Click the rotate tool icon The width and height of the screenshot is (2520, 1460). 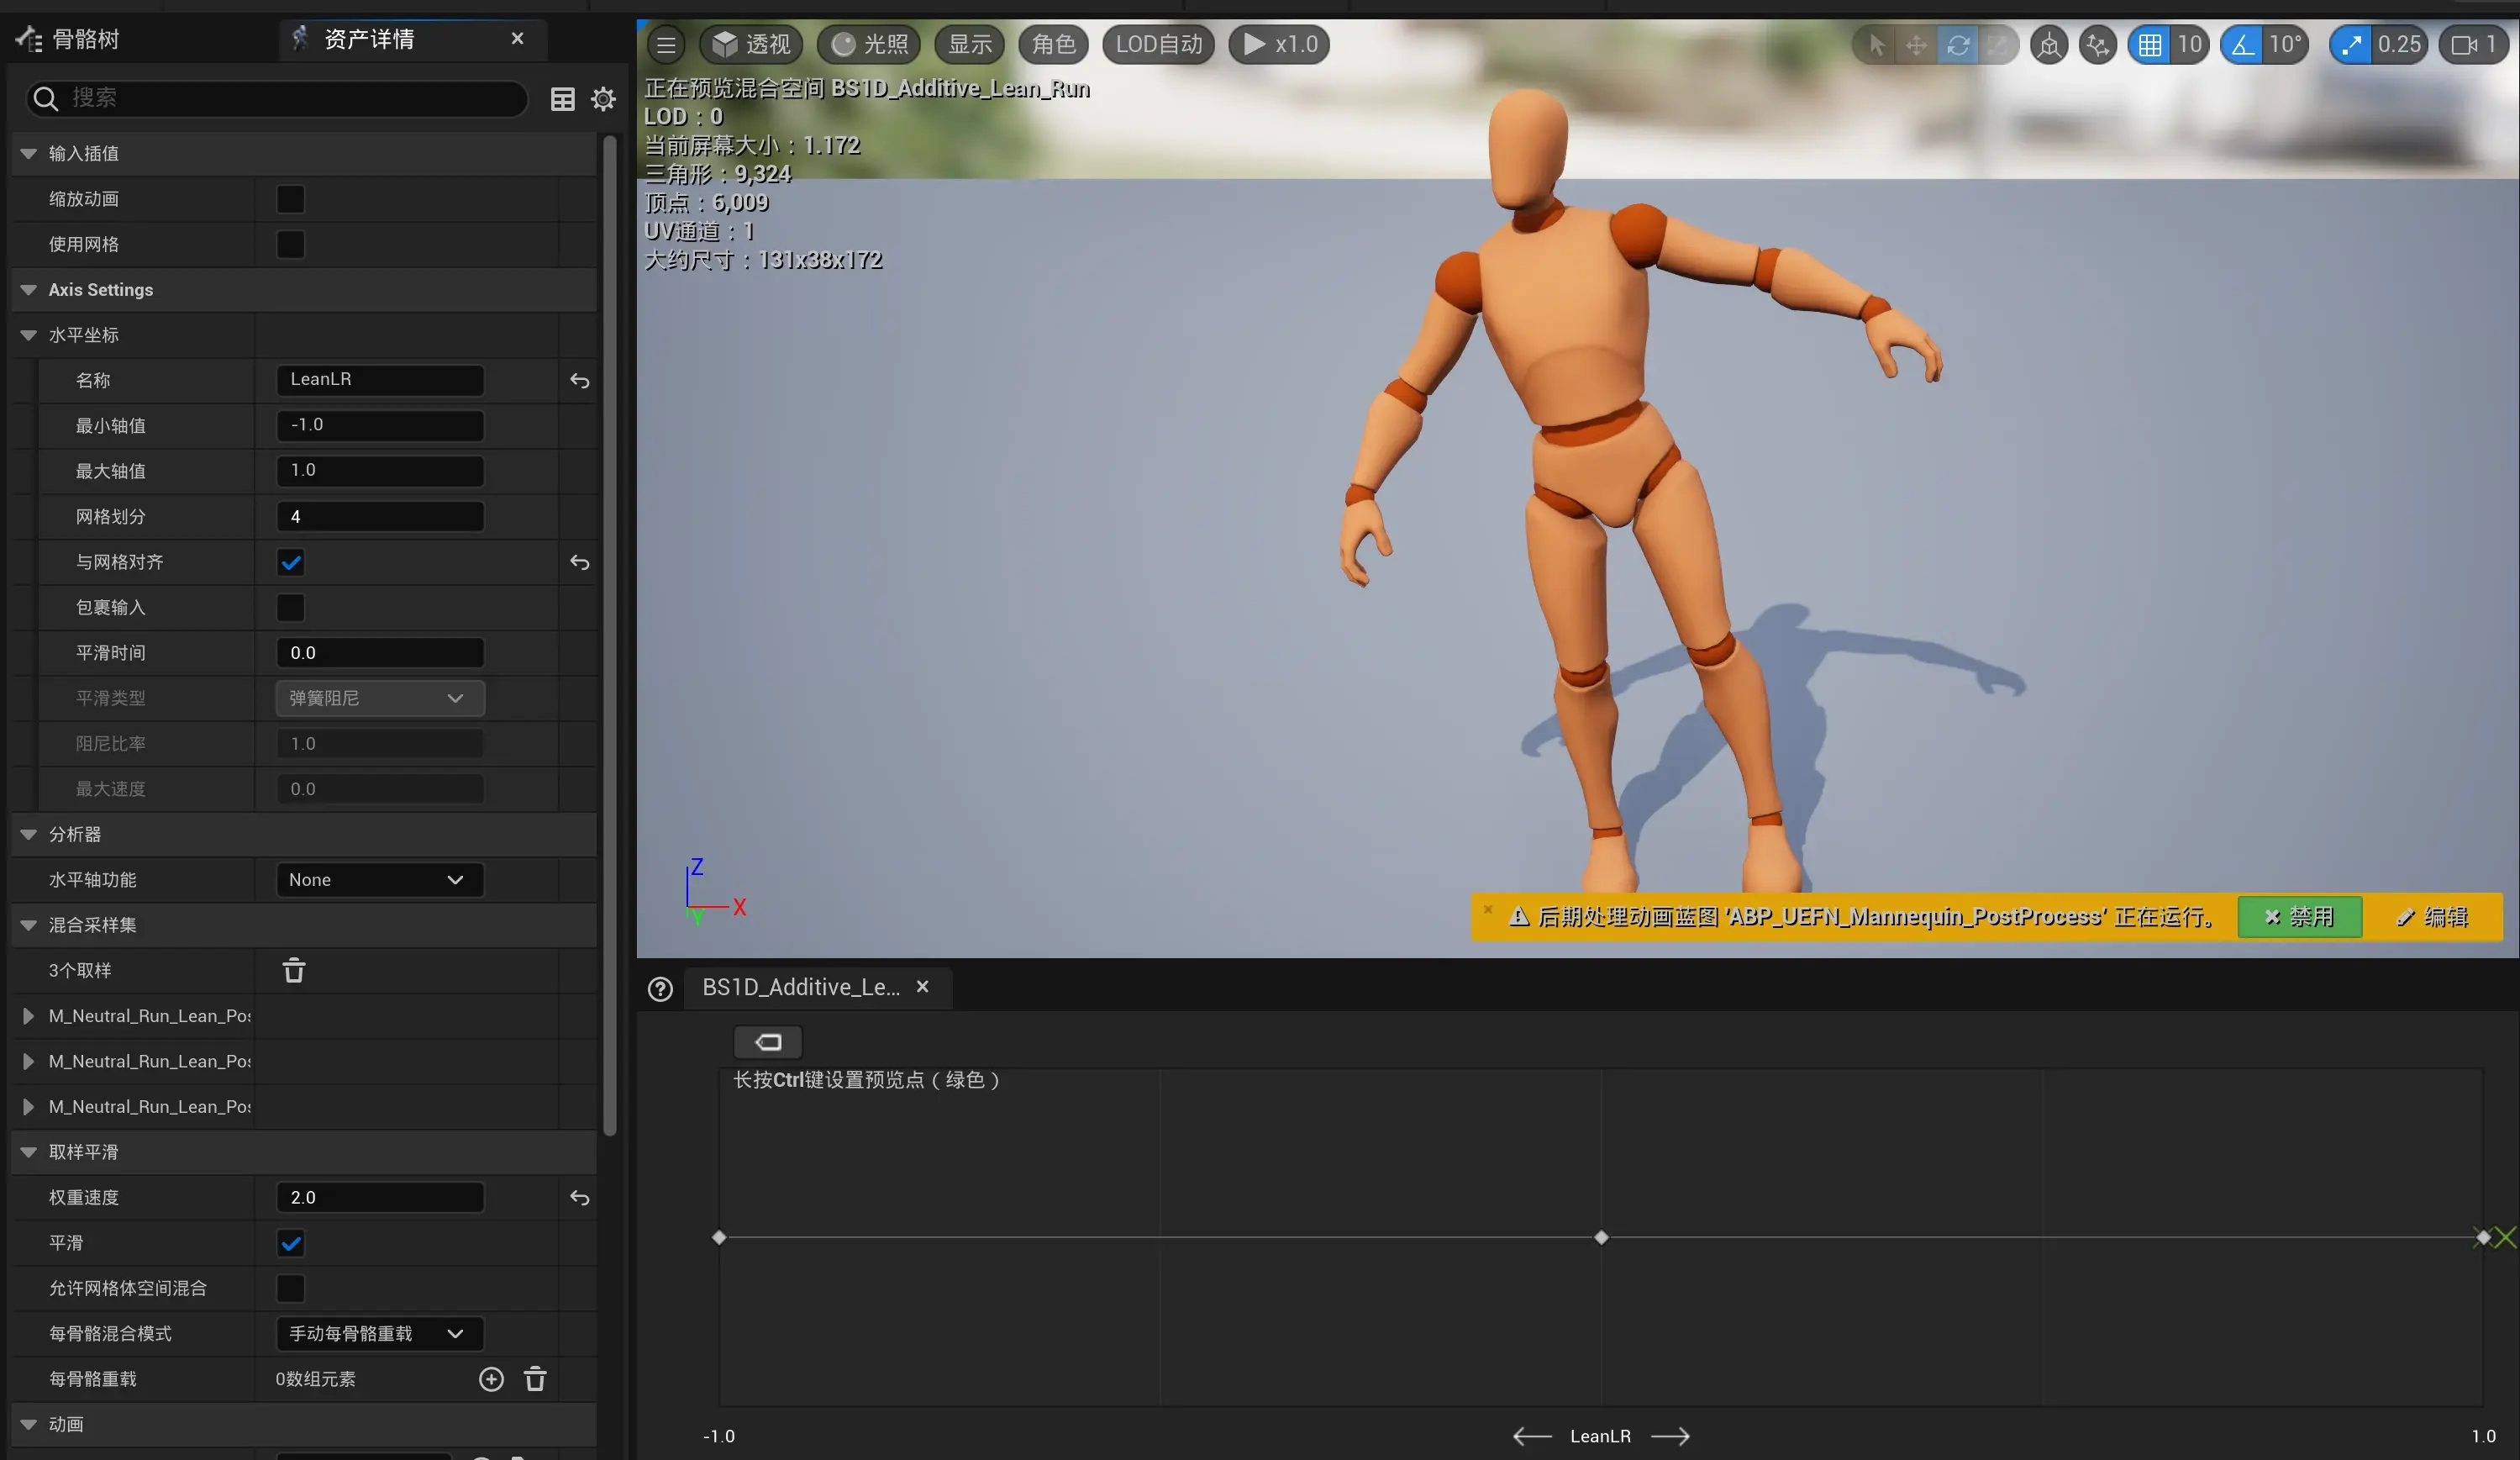point(1957,42)
